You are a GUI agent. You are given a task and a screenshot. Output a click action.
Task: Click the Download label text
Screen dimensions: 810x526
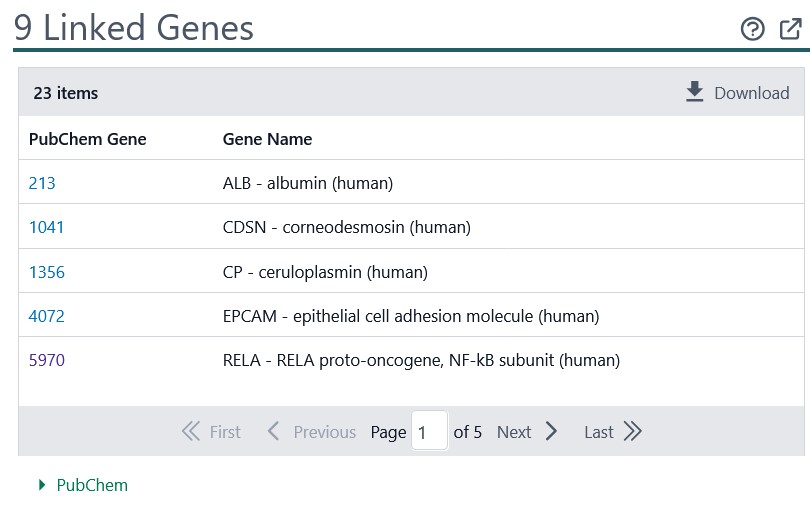pos(752,93)
